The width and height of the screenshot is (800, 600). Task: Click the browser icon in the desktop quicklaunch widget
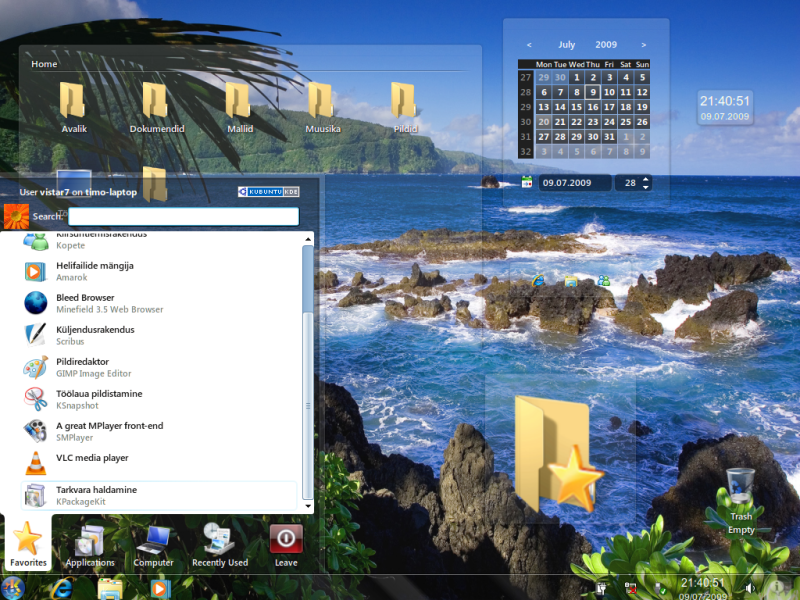click(x=538, y=280)
